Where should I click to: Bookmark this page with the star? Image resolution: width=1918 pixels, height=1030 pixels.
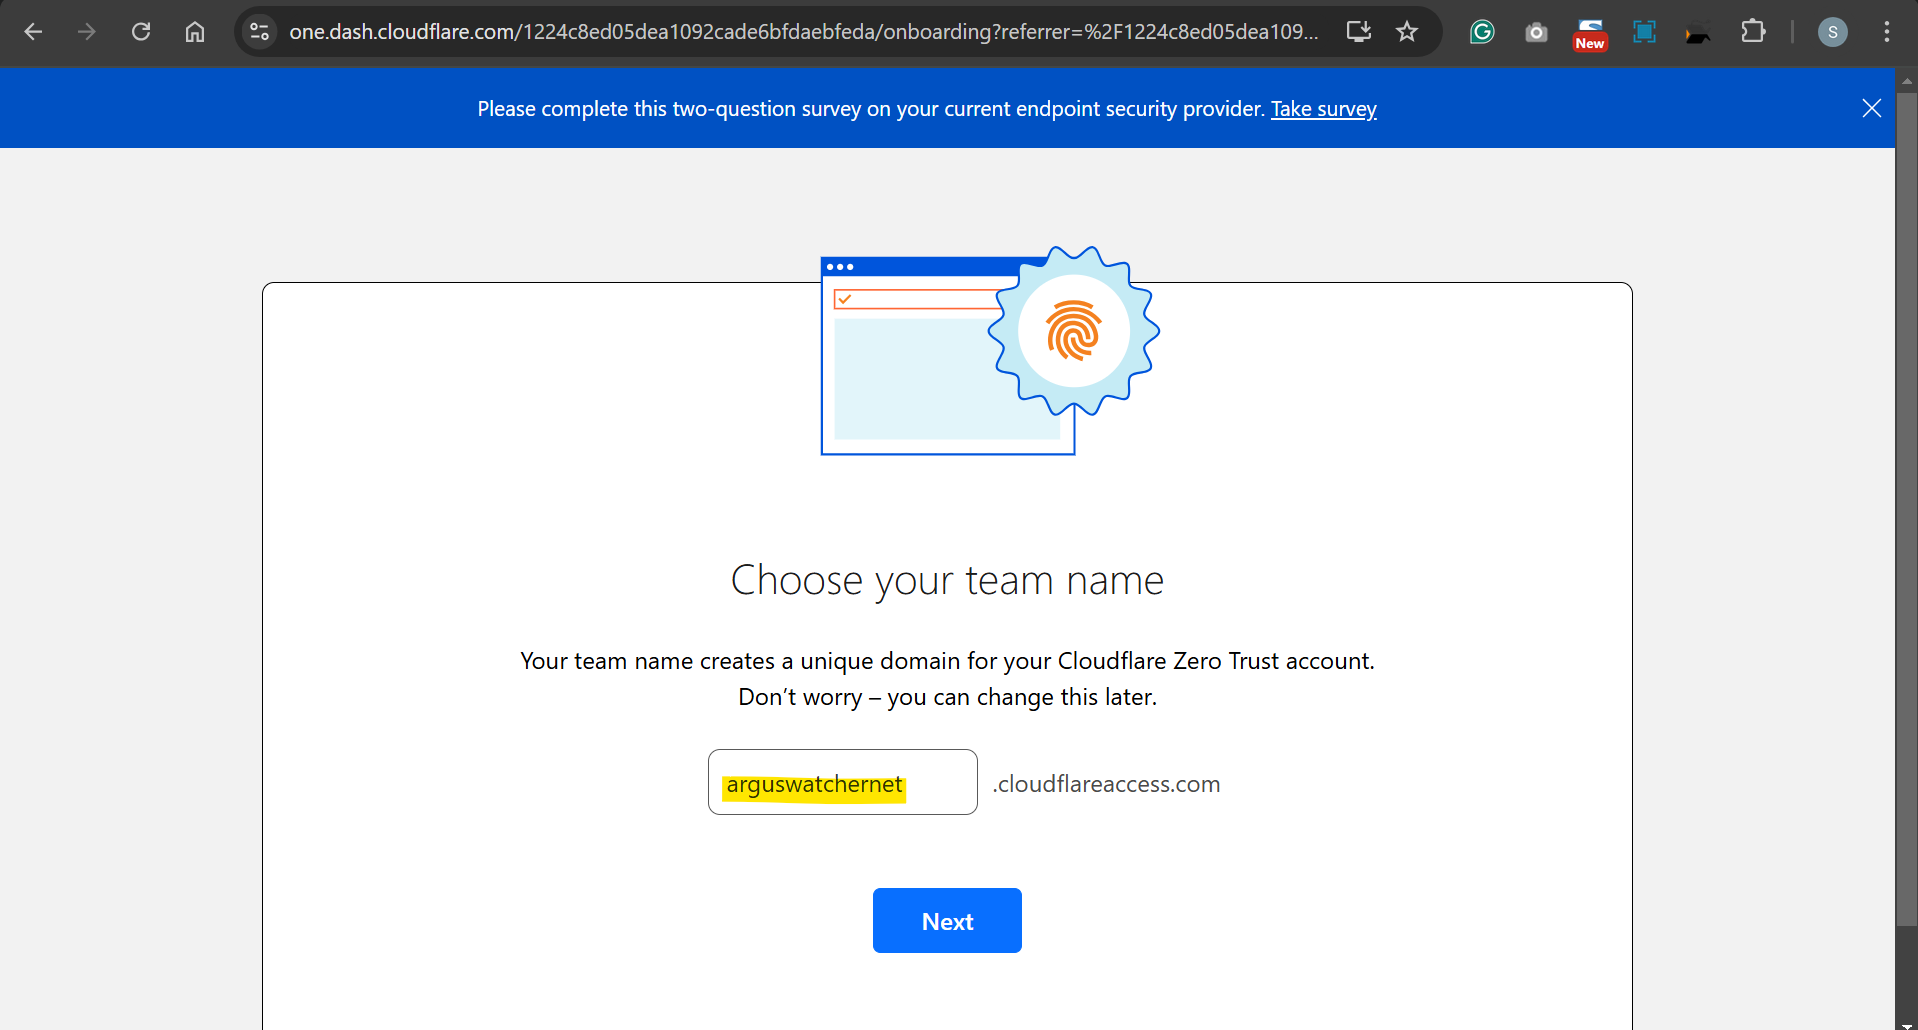tap(1407, 32)
